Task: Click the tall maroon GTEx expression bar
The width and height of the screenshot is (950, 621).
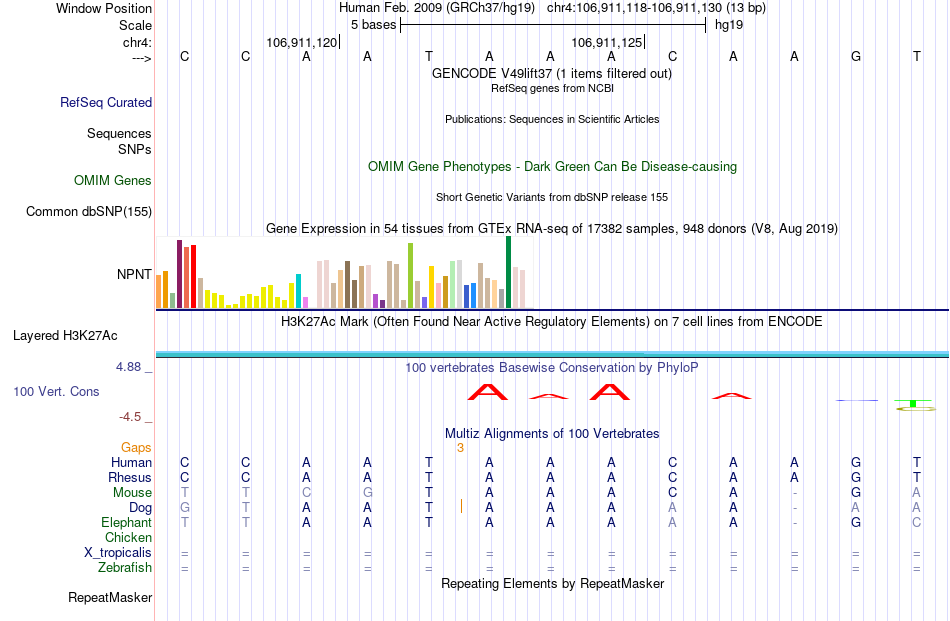Action: click(179, 274)
